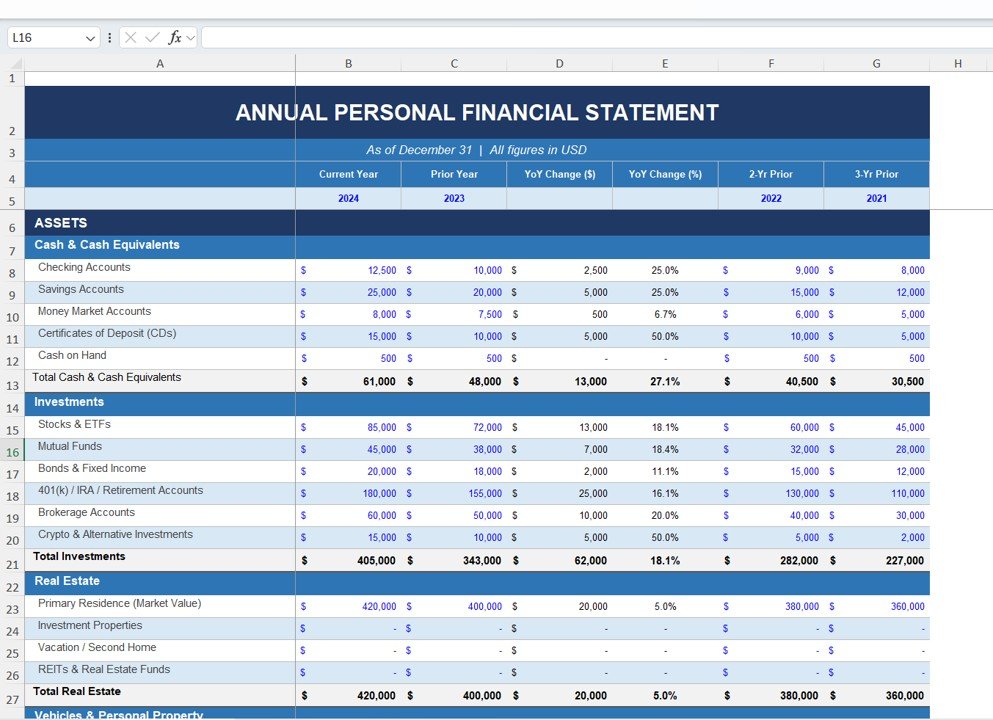Click the ANNUAL PERSONAL FINANCIAL STATEMENT title cell

(476, 112)
